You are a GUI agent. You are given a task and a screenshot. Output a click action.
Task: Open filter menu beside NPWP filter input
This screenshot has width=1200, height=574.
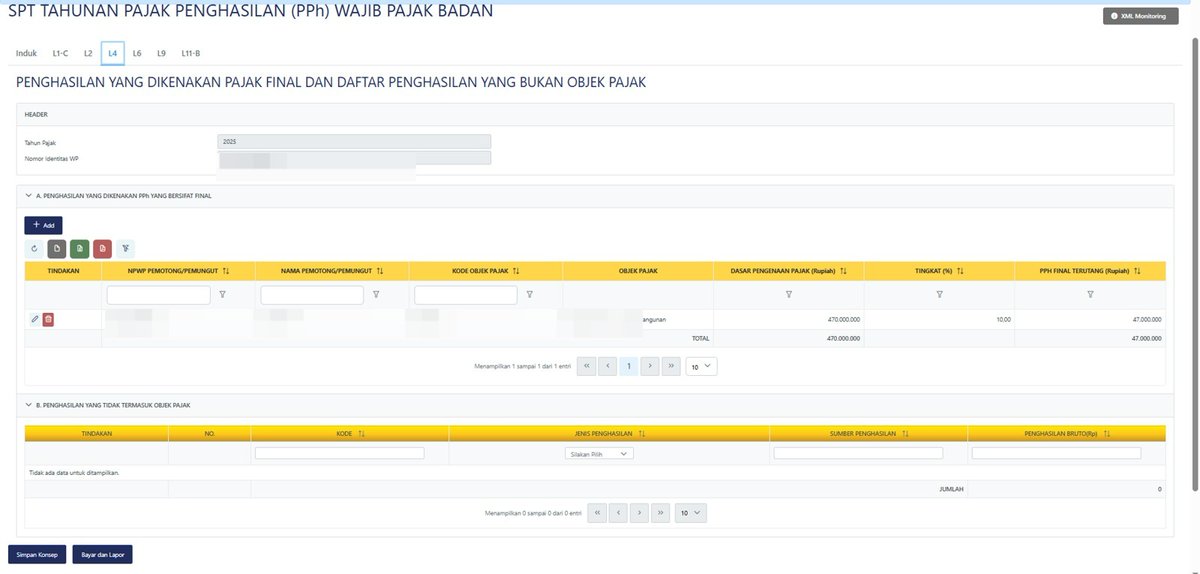222,295
